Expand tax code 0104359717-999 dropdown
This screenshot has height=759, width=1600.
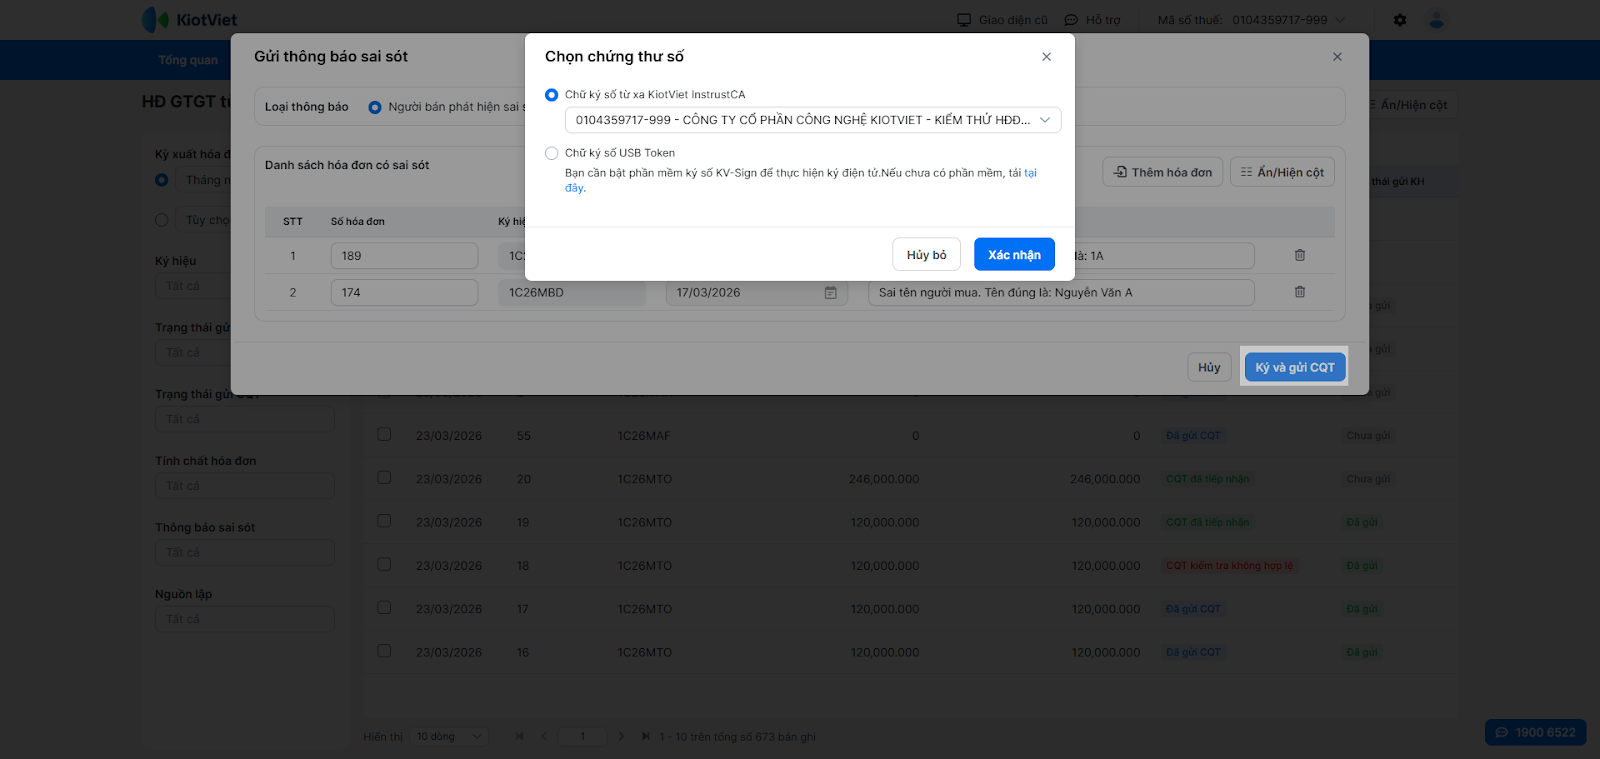click(x=1340, y=20)
